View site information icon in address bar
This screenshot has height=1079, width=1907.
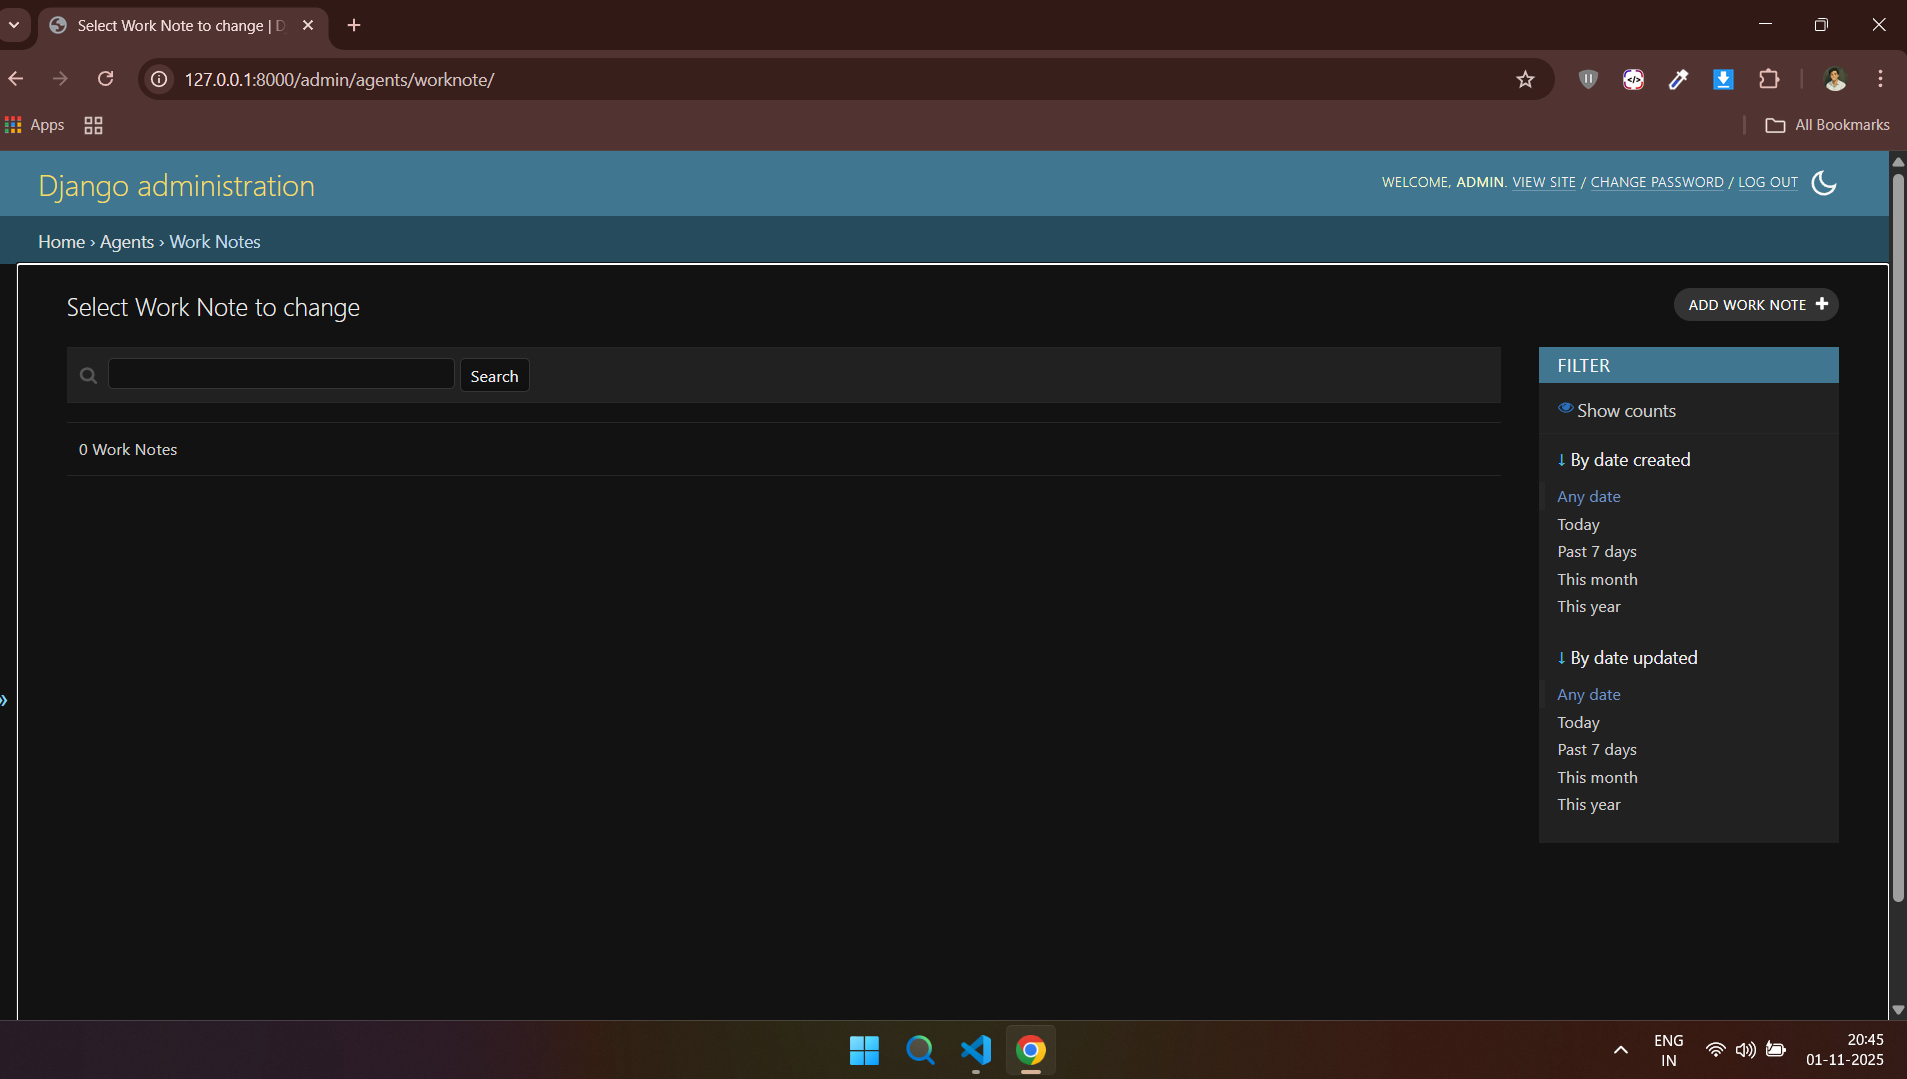159,79
